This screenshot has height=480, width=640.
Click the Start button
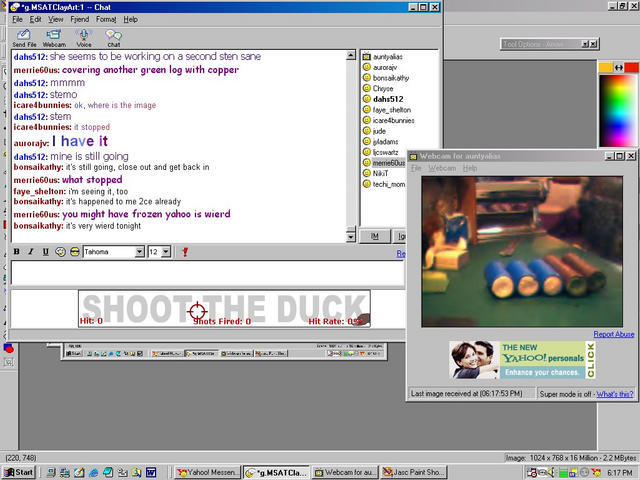coord(19,472)
